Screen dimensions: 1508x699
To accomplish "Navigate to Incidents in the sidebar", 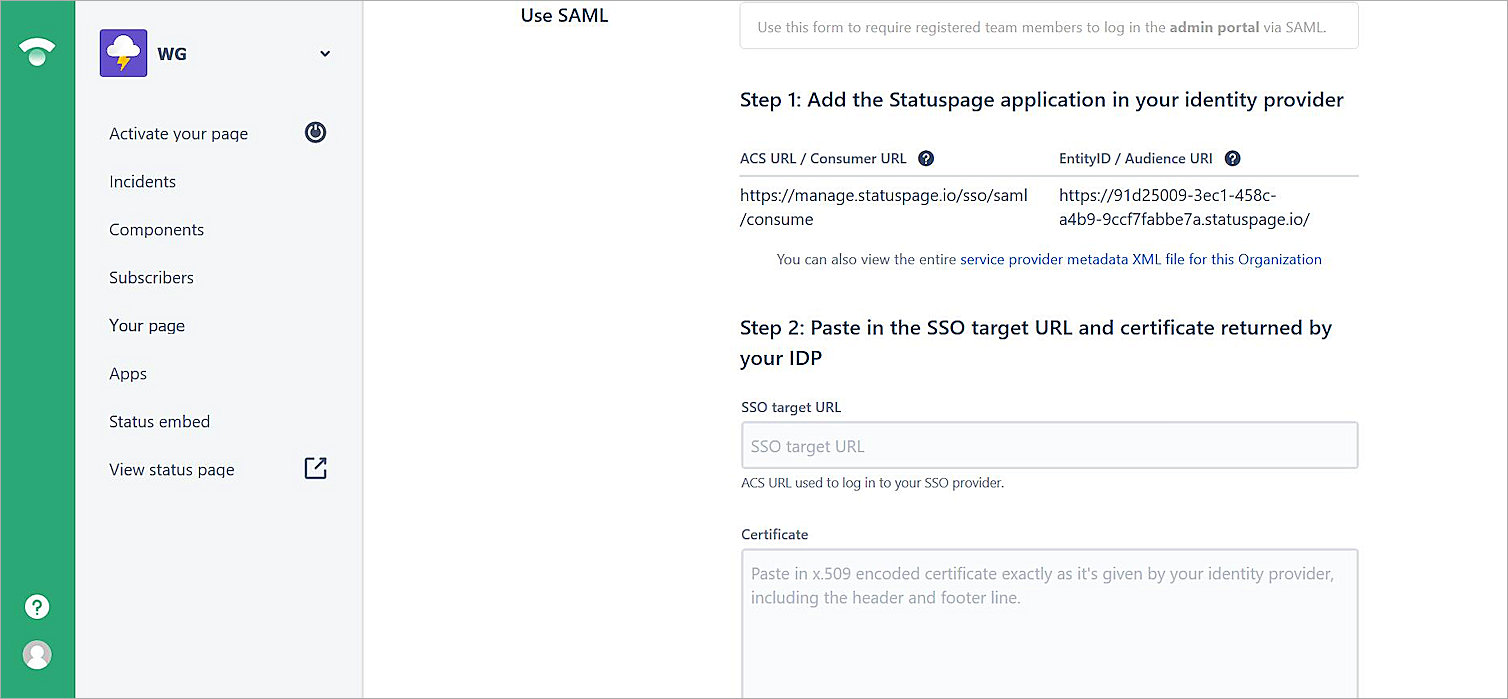I will pos(142,181).
